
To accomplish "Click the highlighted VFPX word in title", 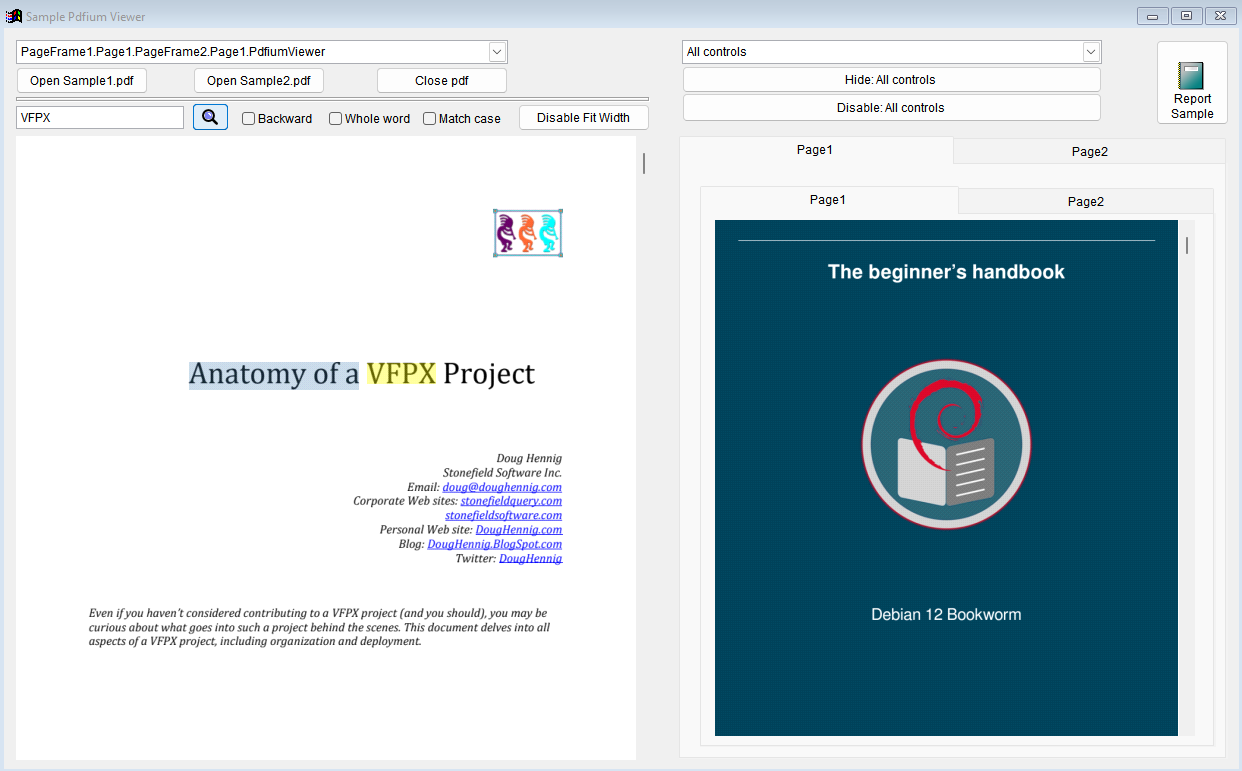I will [x=401, y=374].
